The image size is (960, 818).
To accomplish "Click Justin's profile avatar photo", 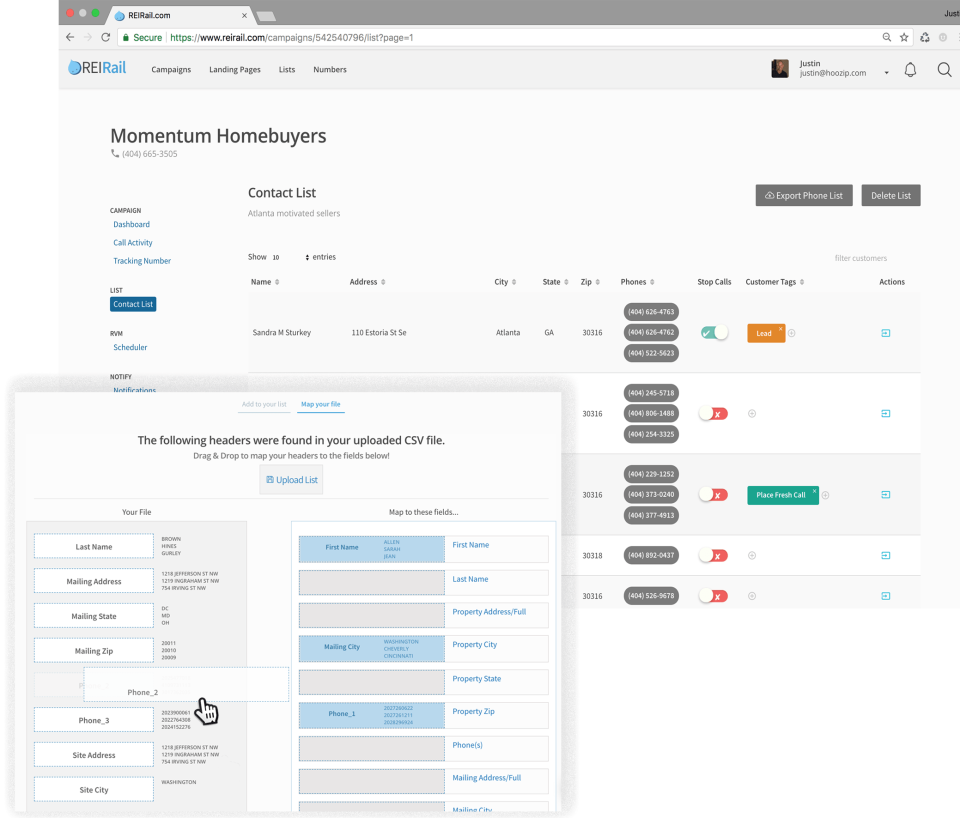I will [780, 68].
